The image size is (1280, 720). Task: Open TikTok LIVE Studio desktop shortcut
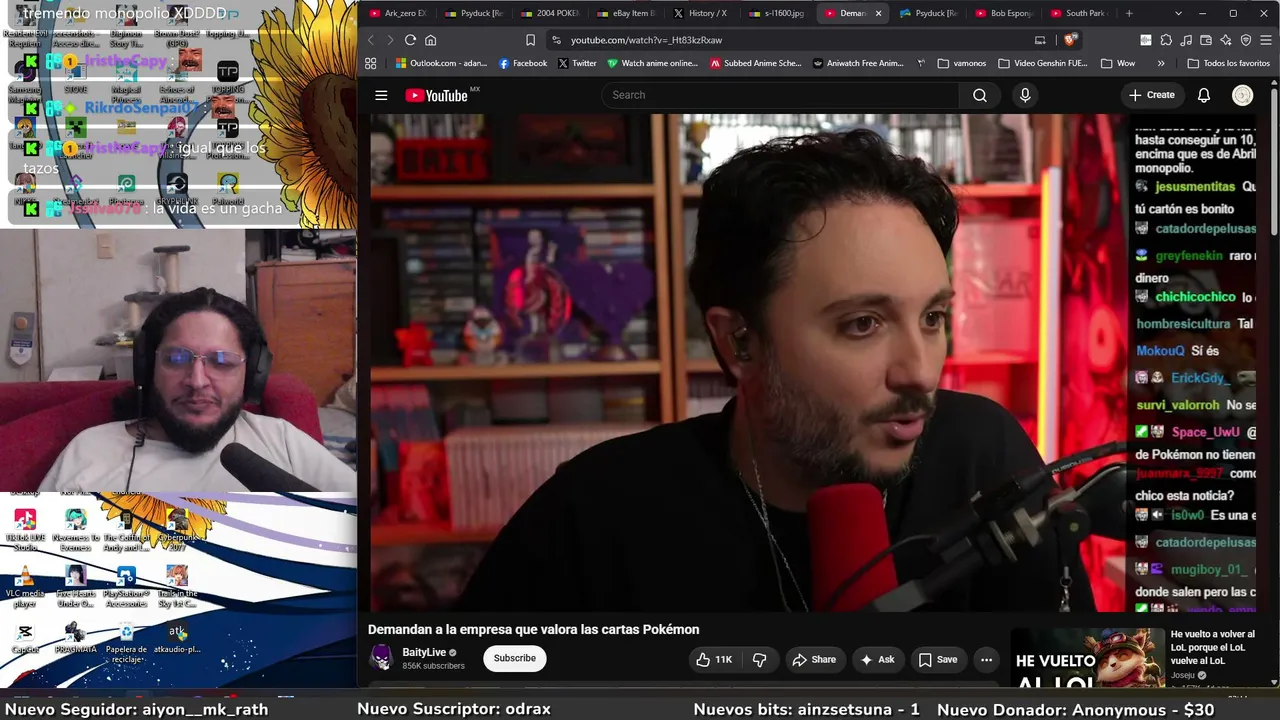(x=25, y=529)
